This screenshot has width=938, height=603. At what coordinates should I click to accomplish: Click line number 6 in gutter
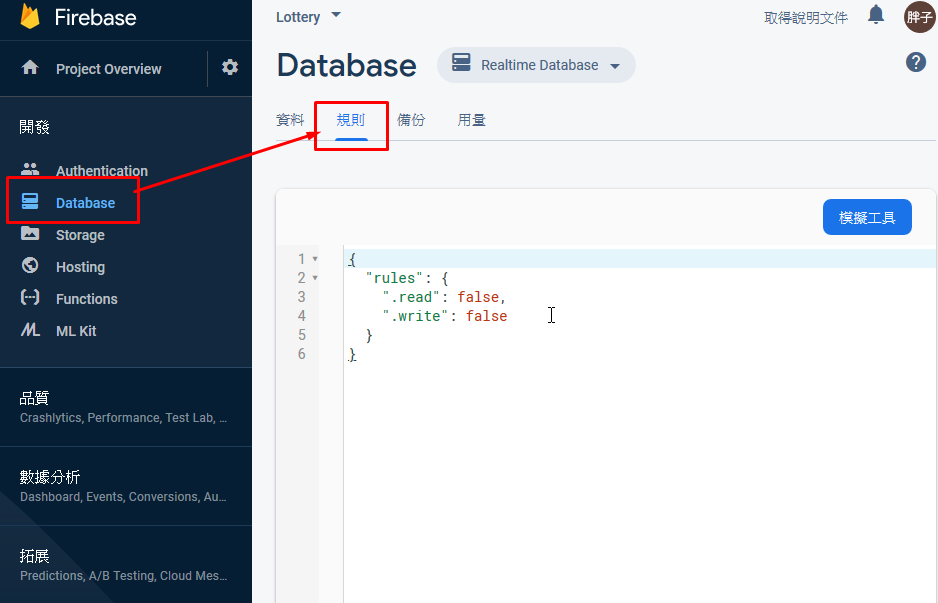pos(302,354)
